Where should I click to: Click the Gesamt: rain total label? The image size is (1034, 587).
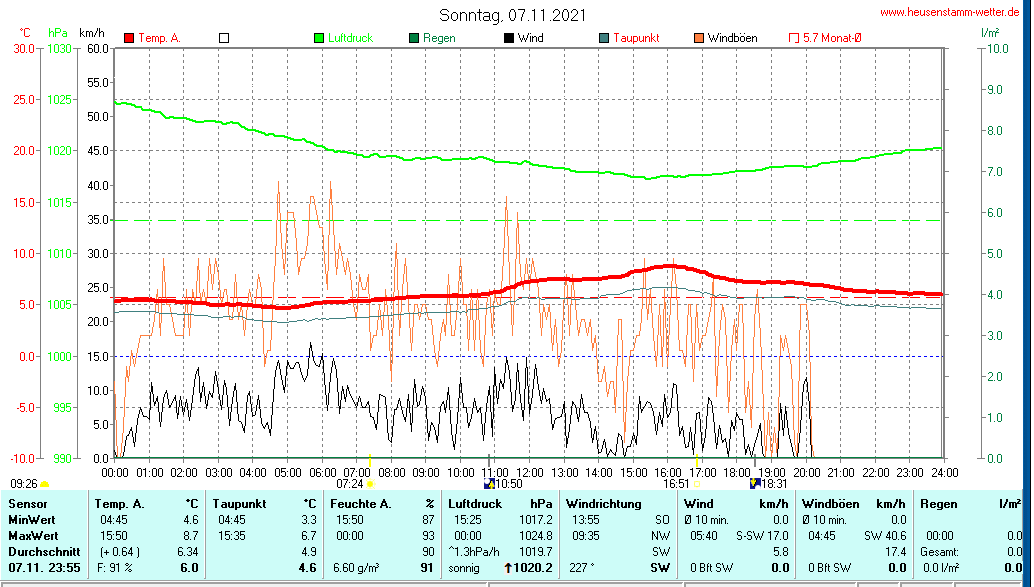(940, 551)
